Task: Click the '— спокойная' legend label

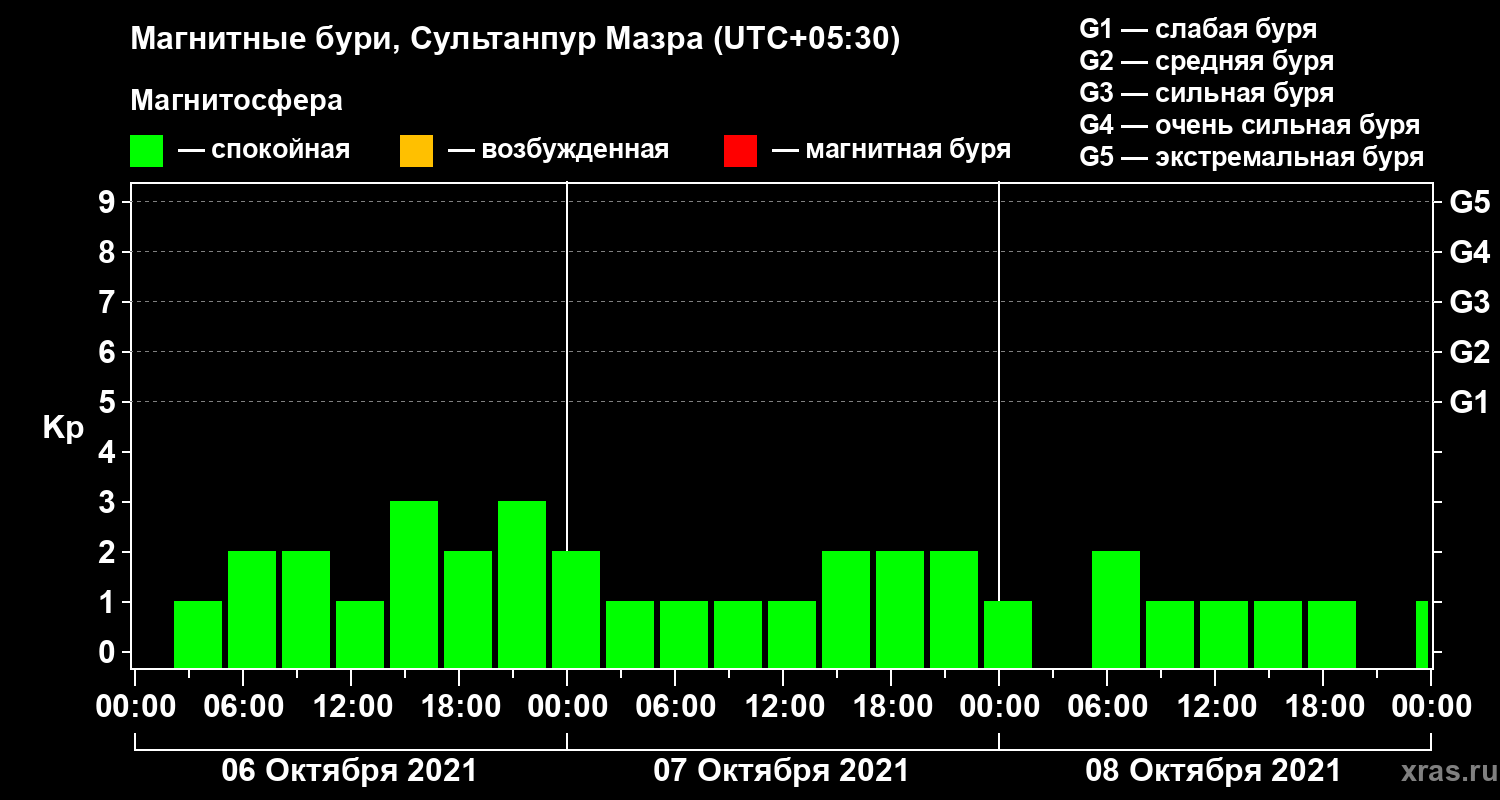Action: point(263,150)
